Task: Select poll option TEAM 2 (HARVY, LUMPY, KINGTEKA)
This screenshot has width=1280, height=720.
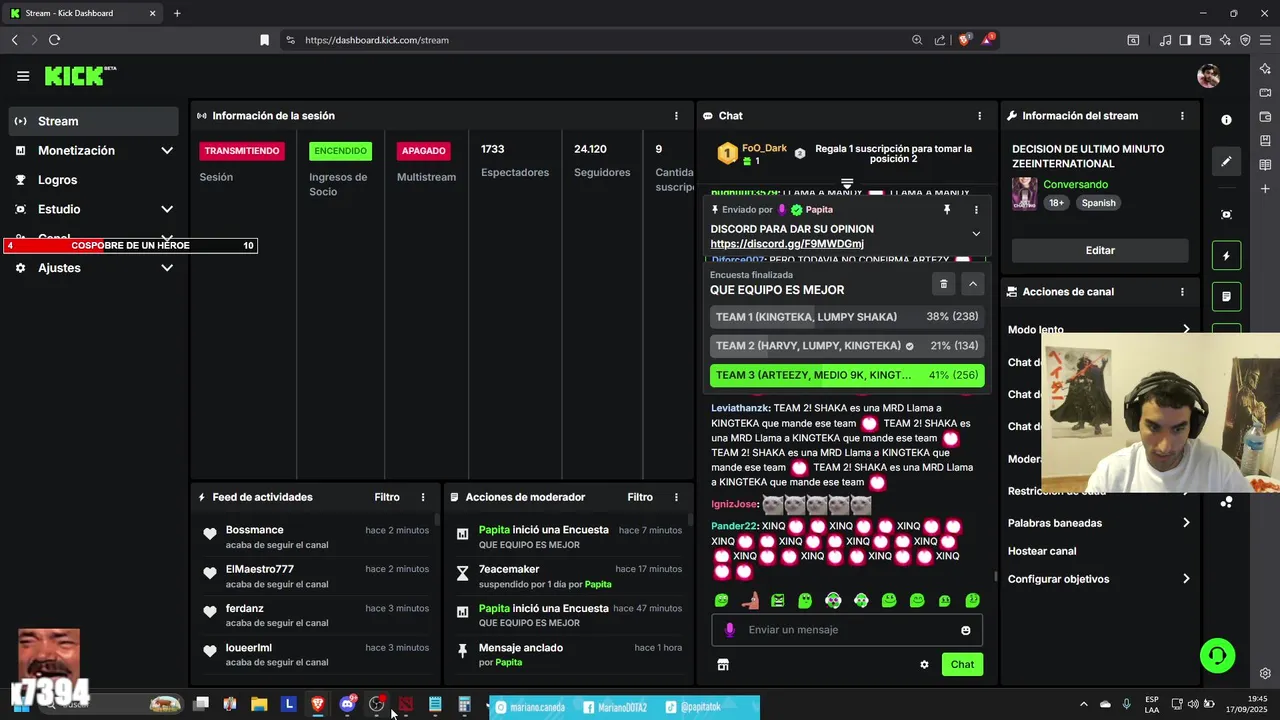Action: click(x=847, y=346)
